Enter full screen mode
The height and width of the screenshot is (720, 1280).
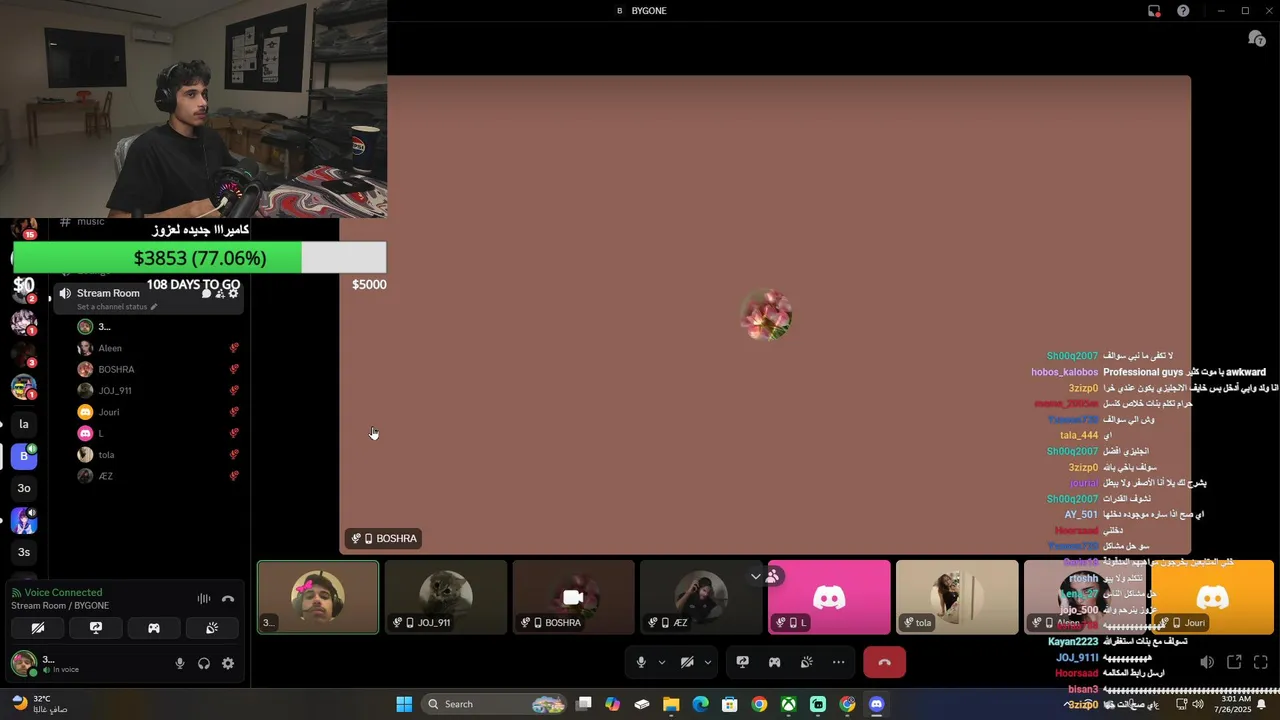[1261, 662]
